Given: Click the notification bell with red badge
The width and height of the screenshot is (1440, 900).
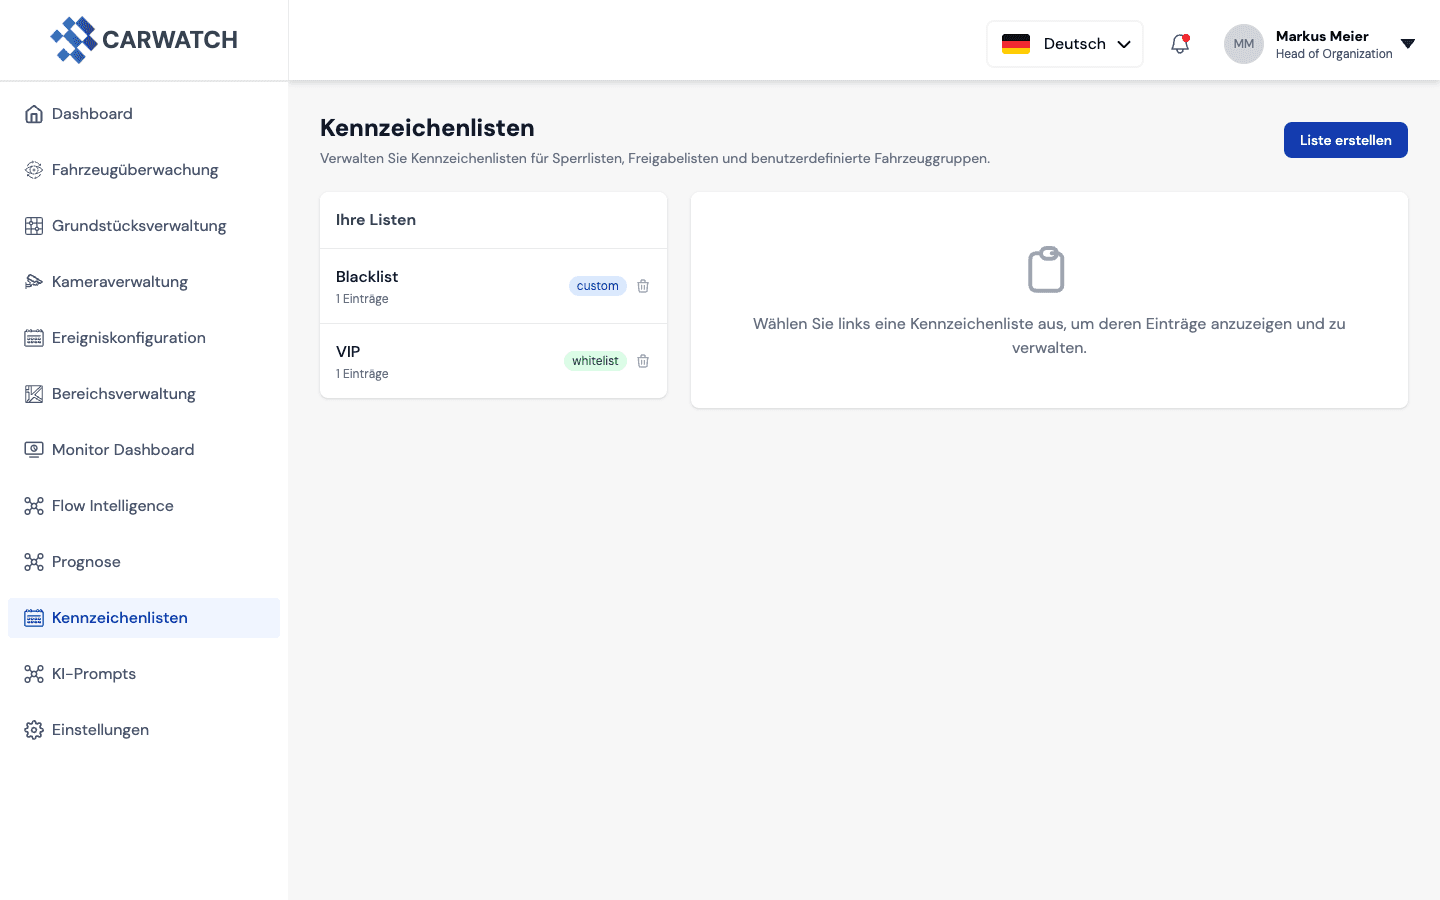Looking at the screenshot, I should tap(1180, 44).
